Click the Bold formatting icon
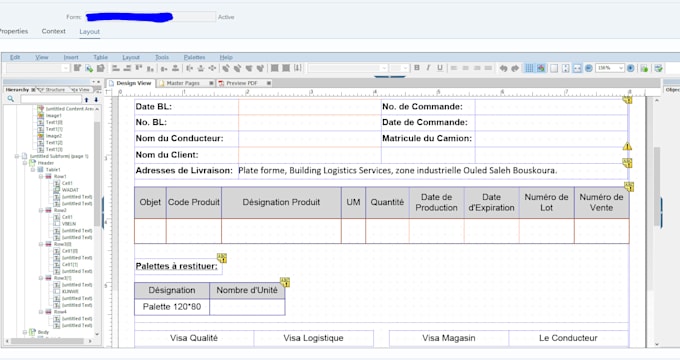Screen dimensions: 680x360 tap(417, 68)
